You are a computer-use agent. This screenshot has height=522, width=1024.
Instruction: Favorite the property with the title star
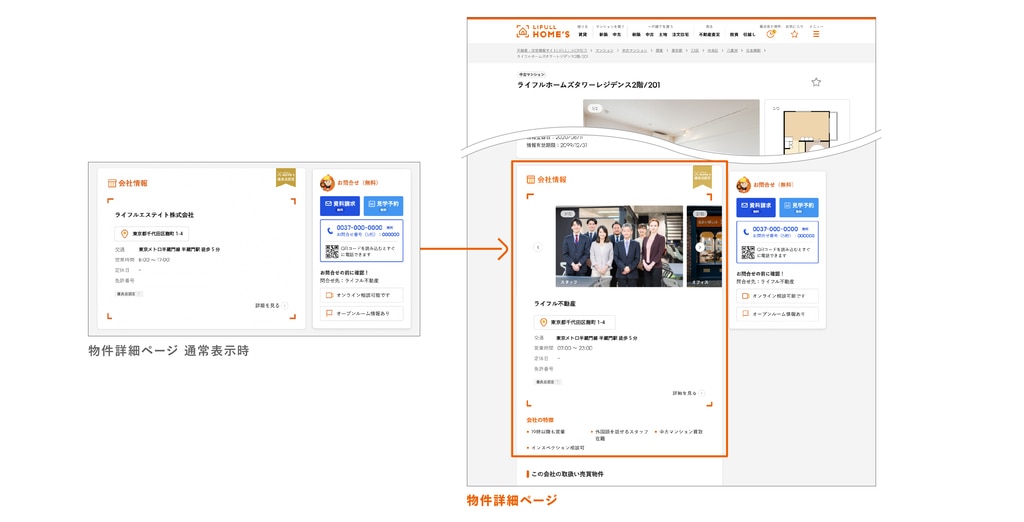coord(816,82)
